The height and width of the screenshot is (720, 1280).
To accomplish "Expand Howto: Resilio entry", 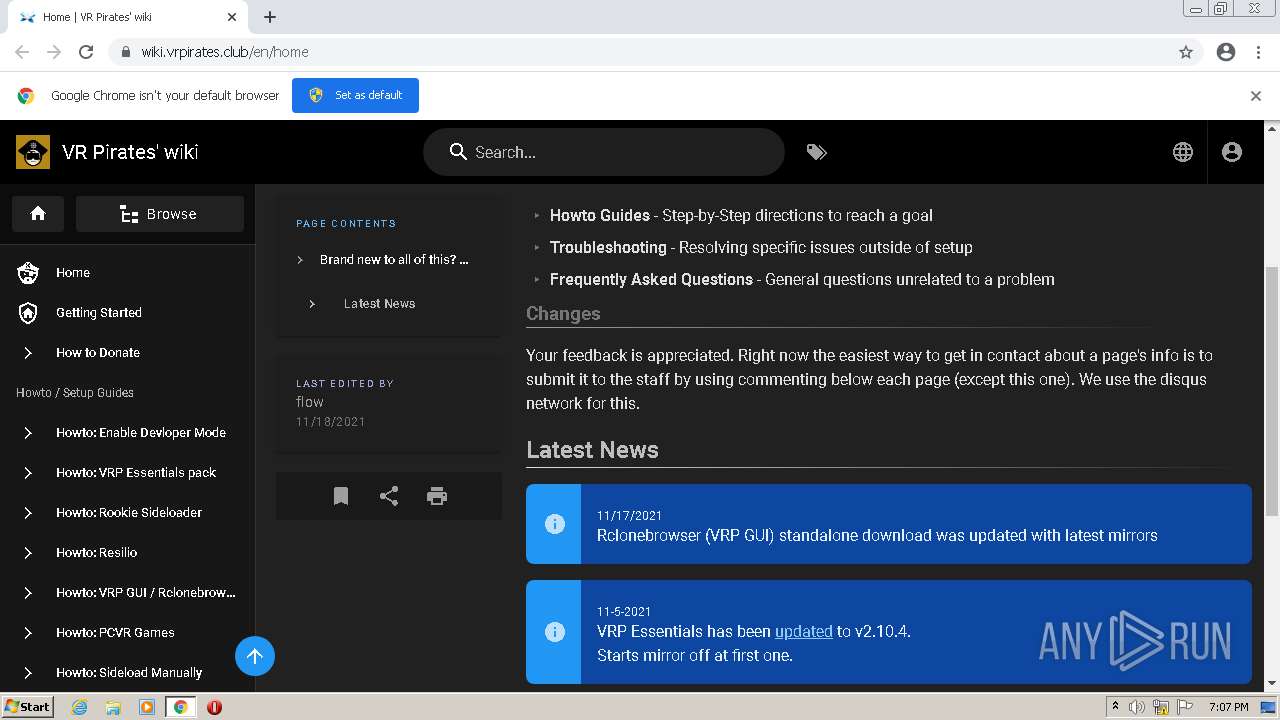I will click(28, 552).
